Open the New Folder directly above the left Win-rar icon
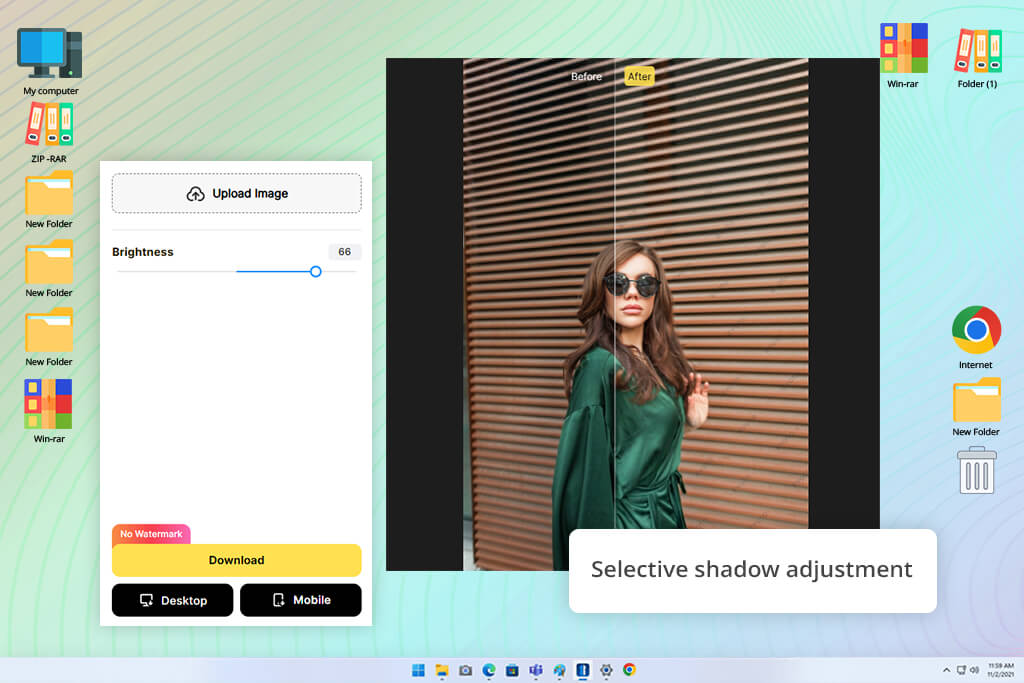The width and height of the screenshot is (1024, 683). 49,338
